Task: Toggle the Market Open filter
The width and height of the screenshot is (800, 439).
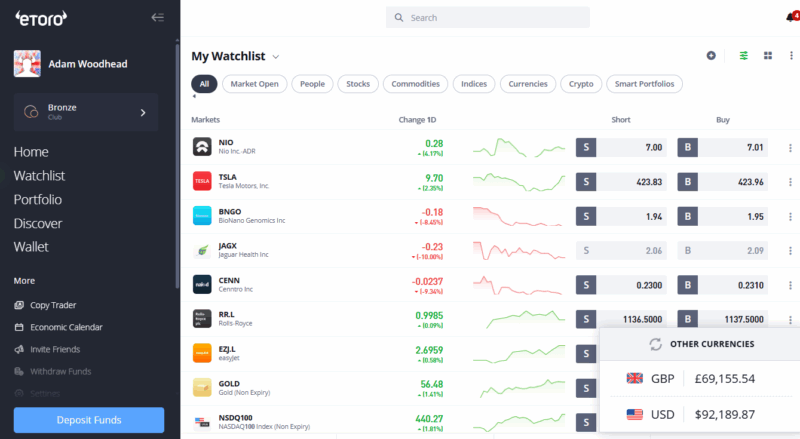Action: click(x=255, y=84)
